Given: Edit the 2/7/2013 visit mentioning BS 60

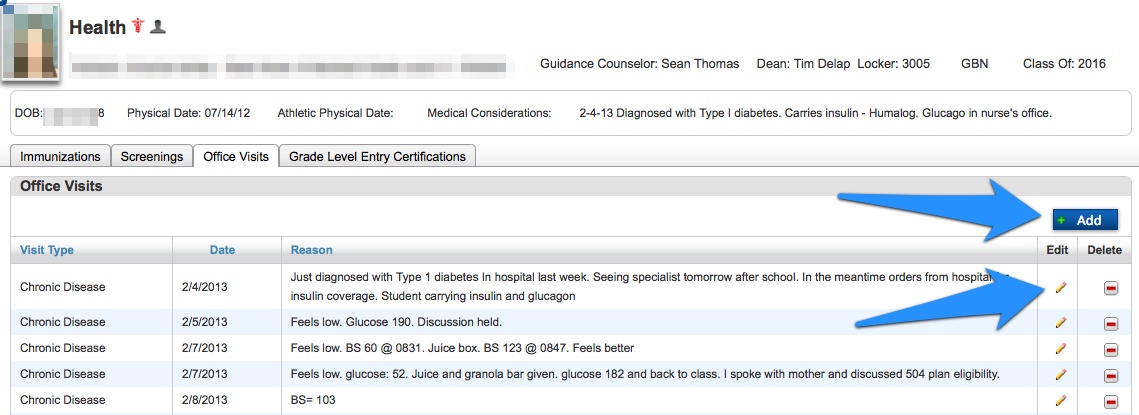Looking at the screenshot, I should (x=1061, y=348).
